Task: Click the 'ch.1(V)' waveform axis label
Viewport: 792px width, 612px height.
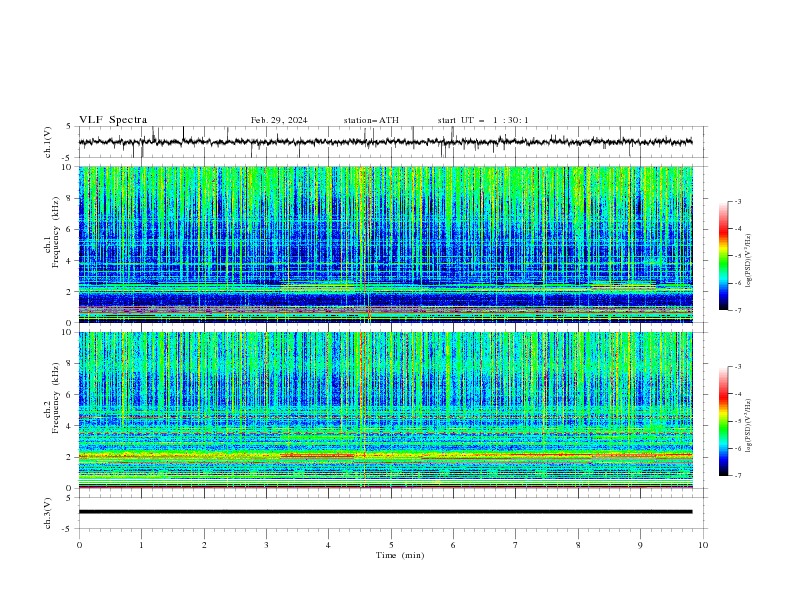Action: click(x=48, y=142)
